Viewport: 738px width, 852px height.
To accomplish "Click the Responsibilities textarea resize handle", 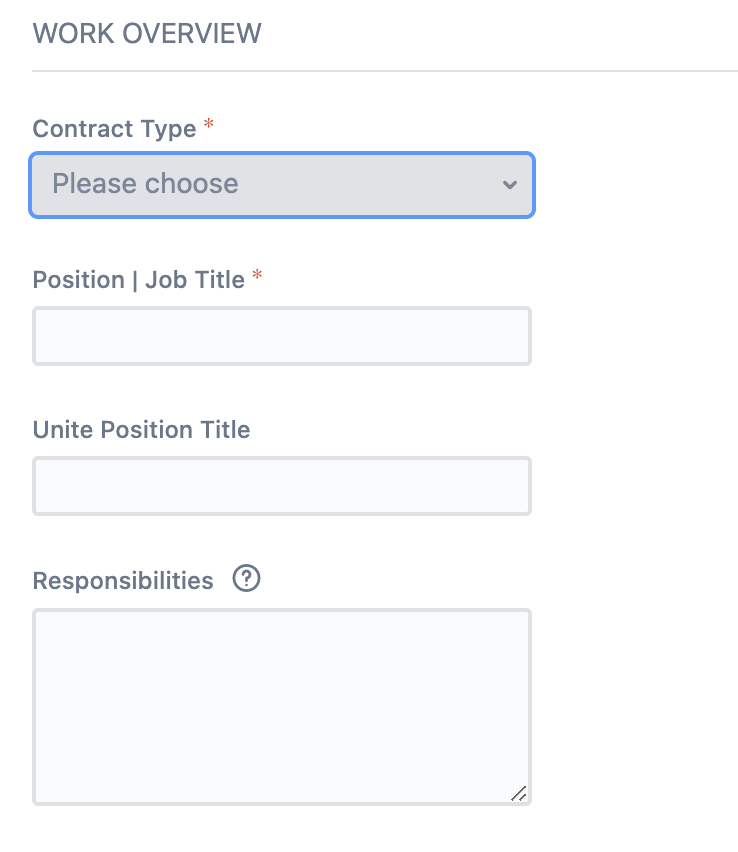I will [519, 793].
